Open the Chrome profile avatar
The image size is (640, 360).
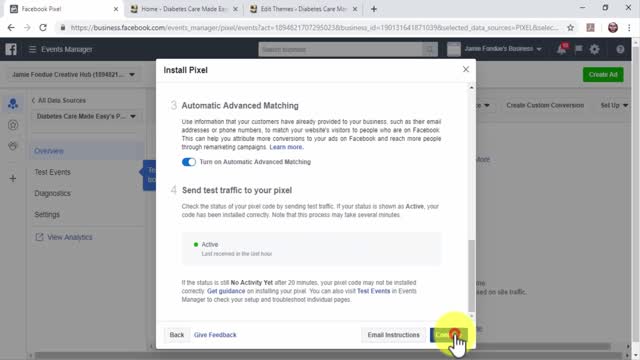[613, 28]
